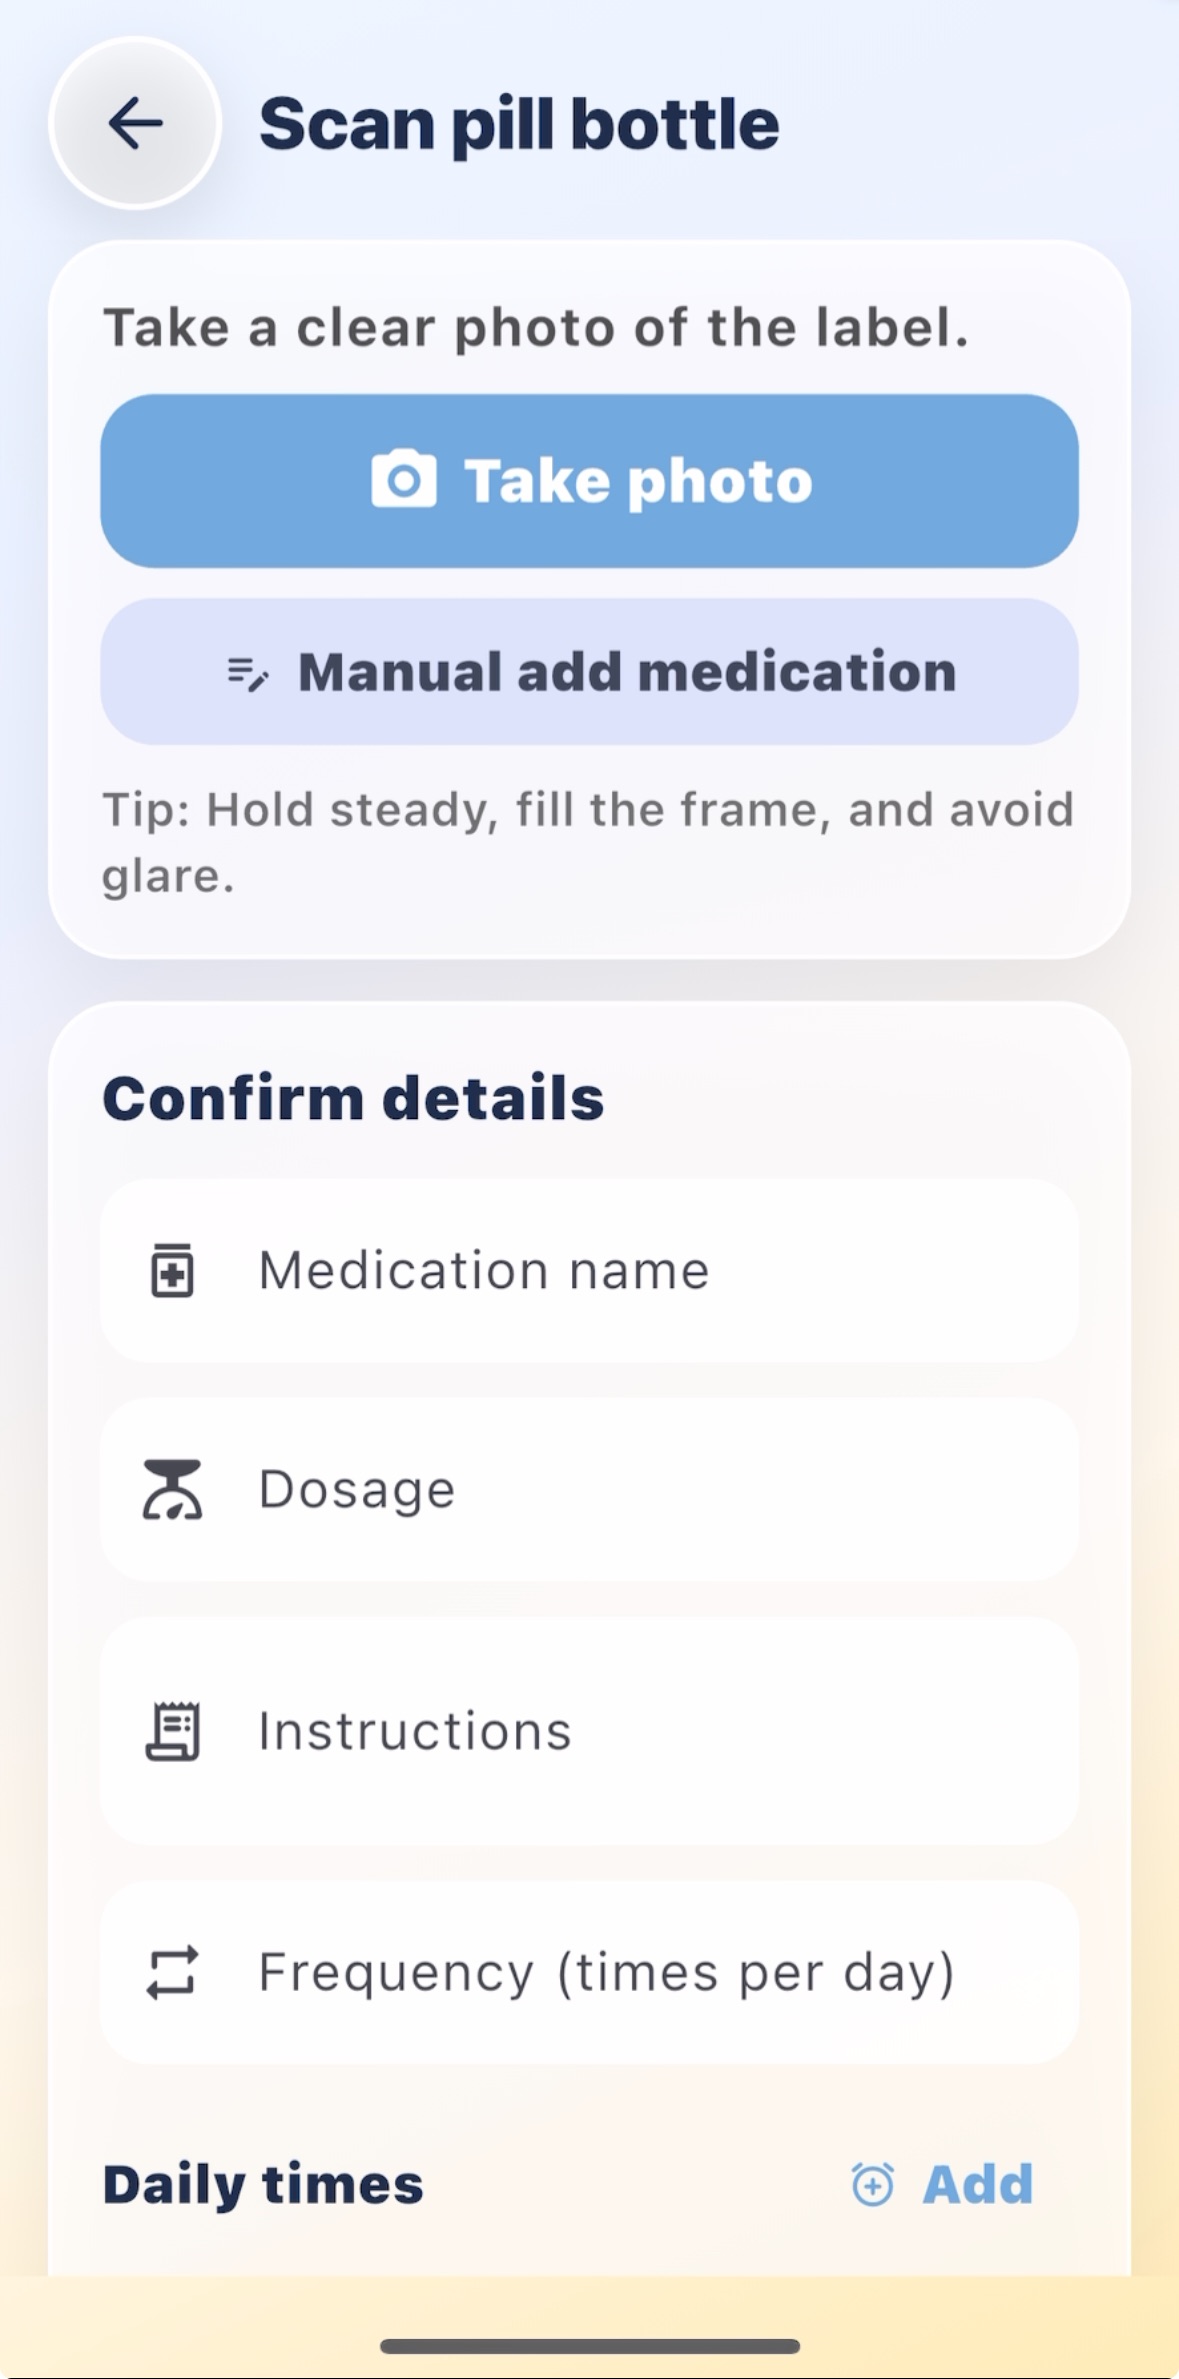Tap the instructions receipt icon
The image size is (1179, 2379).
point(172,1731)
